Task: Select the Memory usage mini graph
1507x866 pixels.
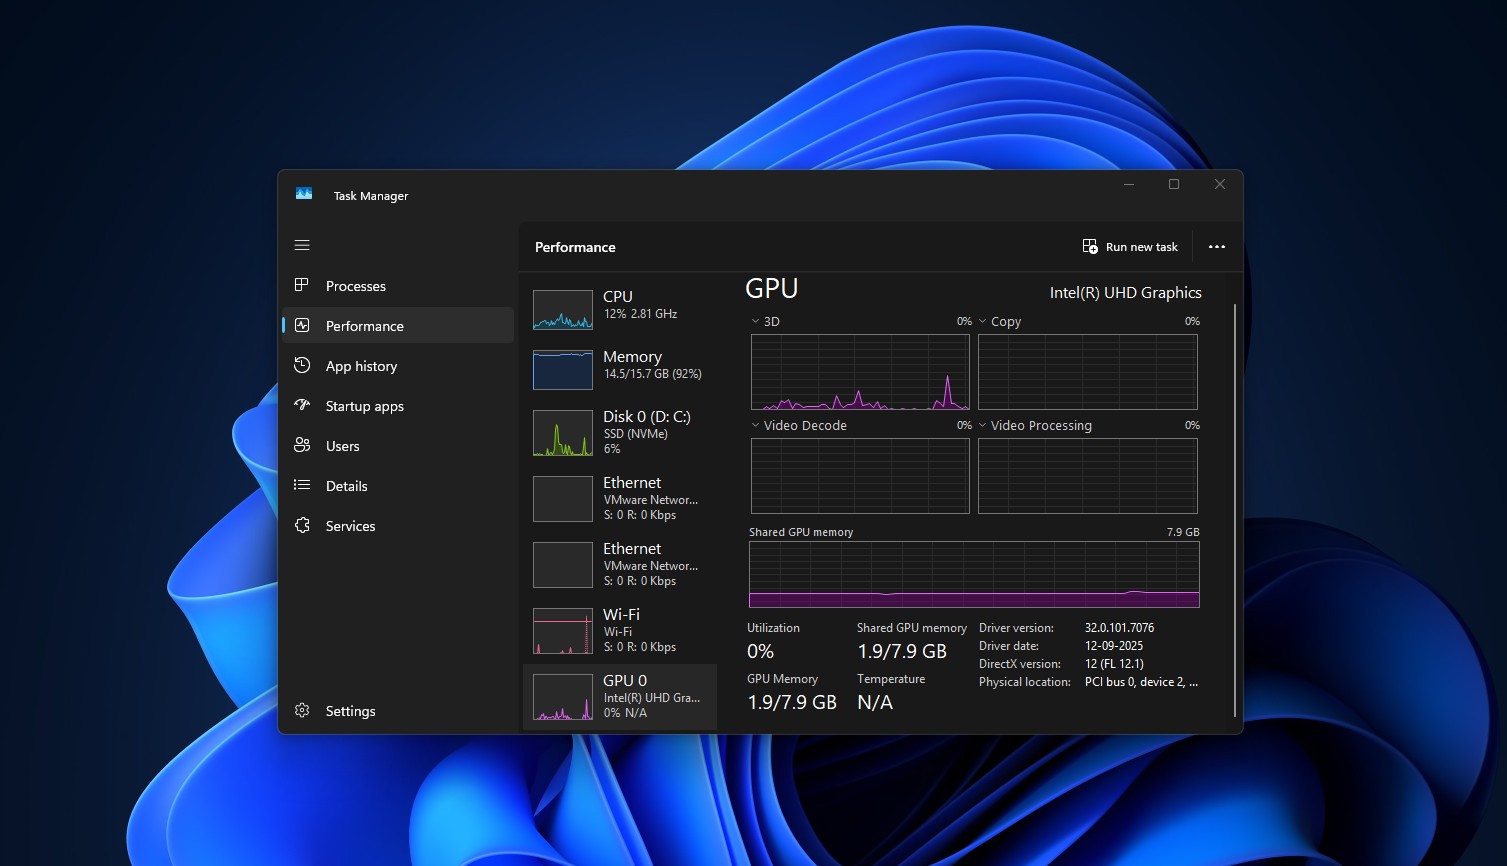Action: tap(563, 370)
